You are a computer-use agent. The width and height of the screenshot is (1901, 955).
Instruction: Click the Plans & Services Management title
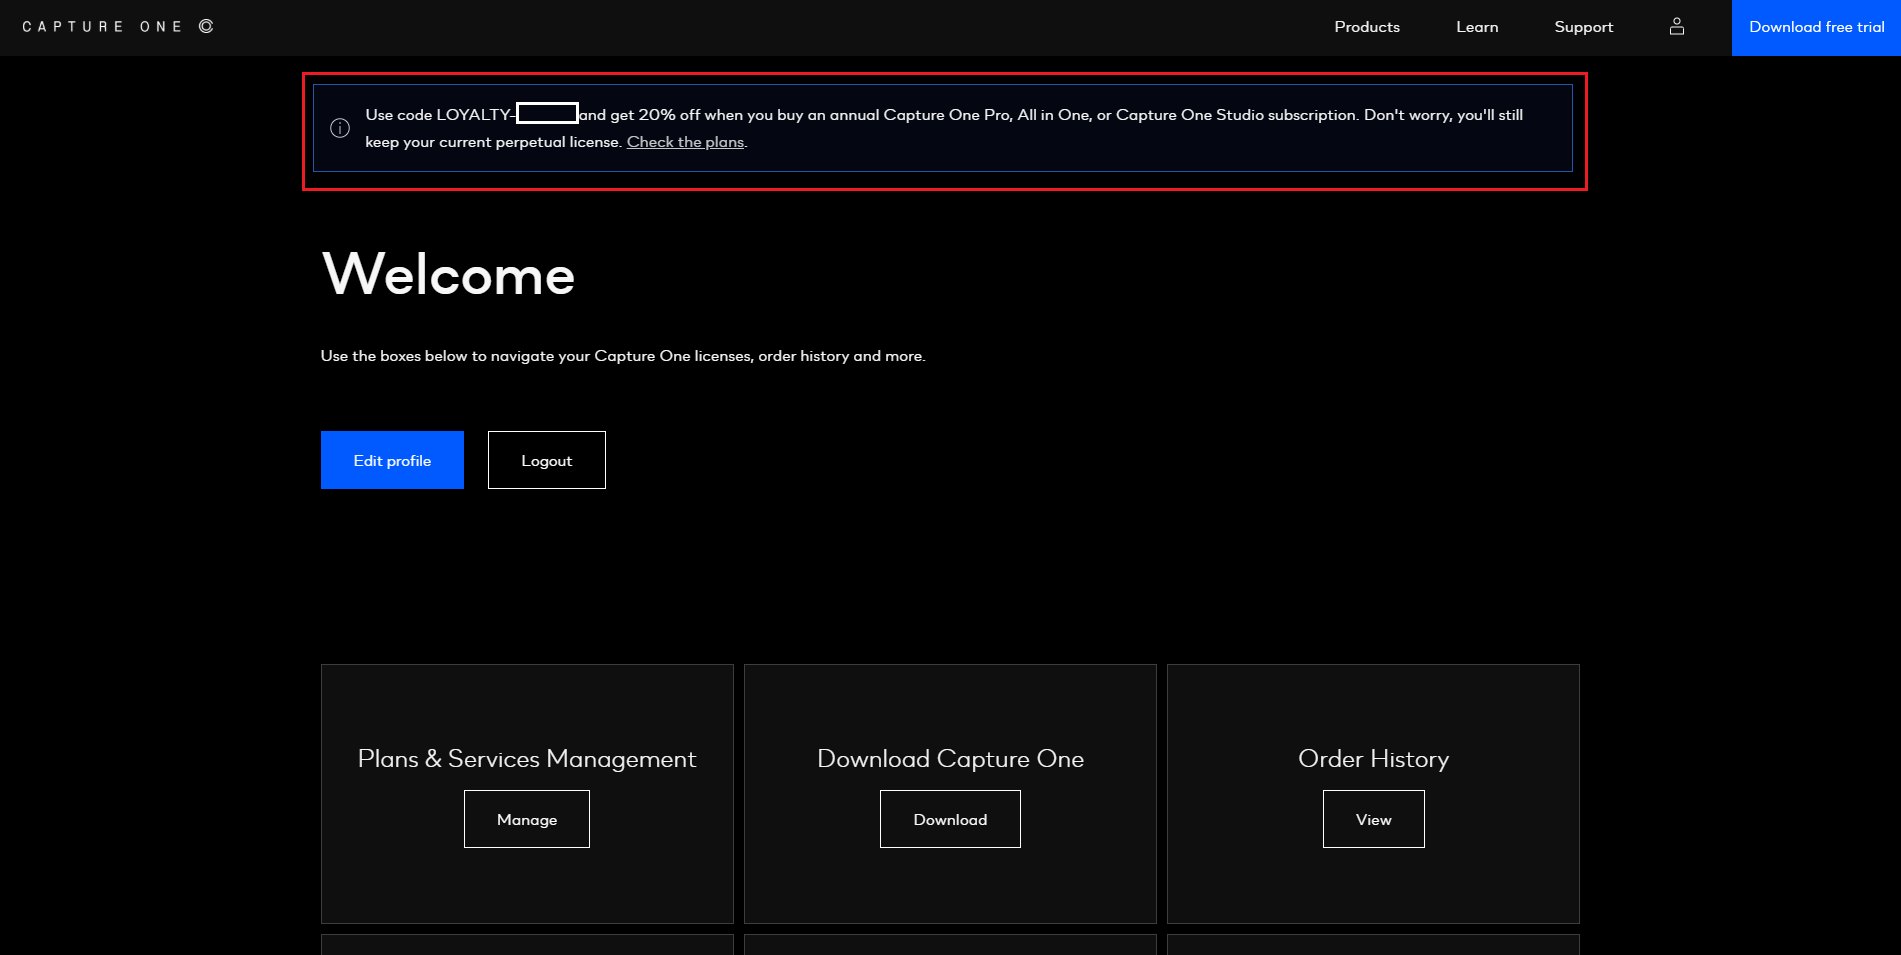tap(527, 759)
